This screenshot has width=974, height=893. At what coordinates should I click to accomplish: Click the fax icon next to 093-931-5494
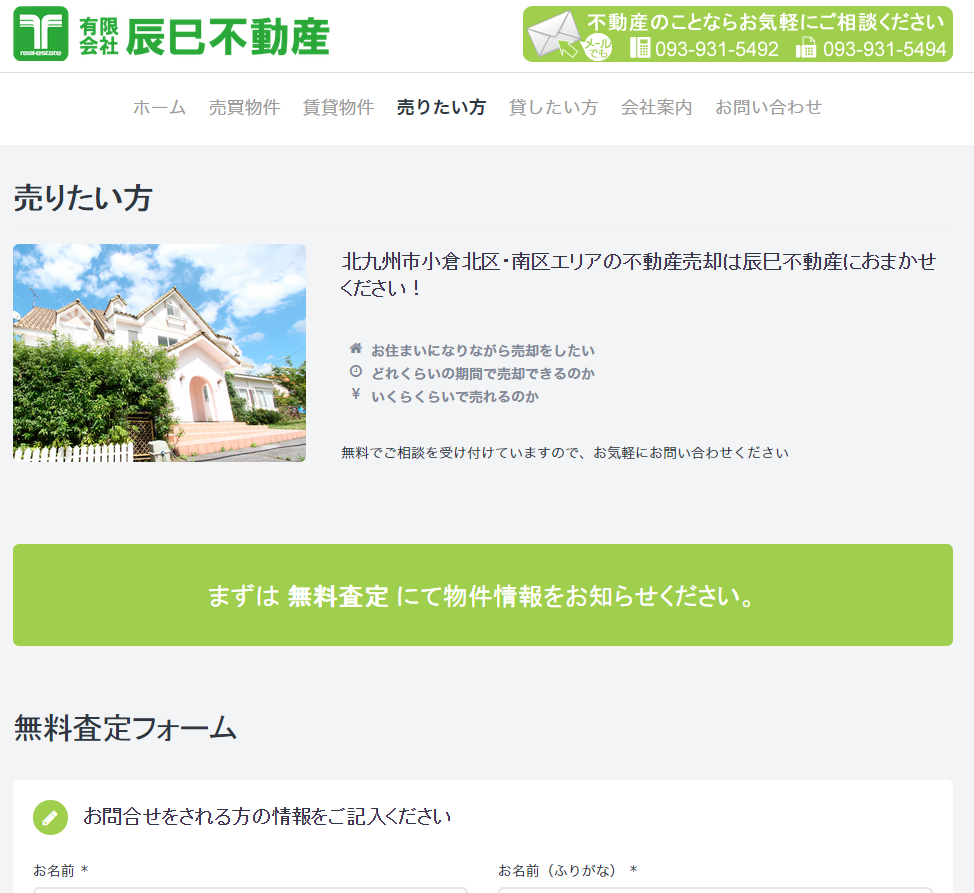pos(806,48)
